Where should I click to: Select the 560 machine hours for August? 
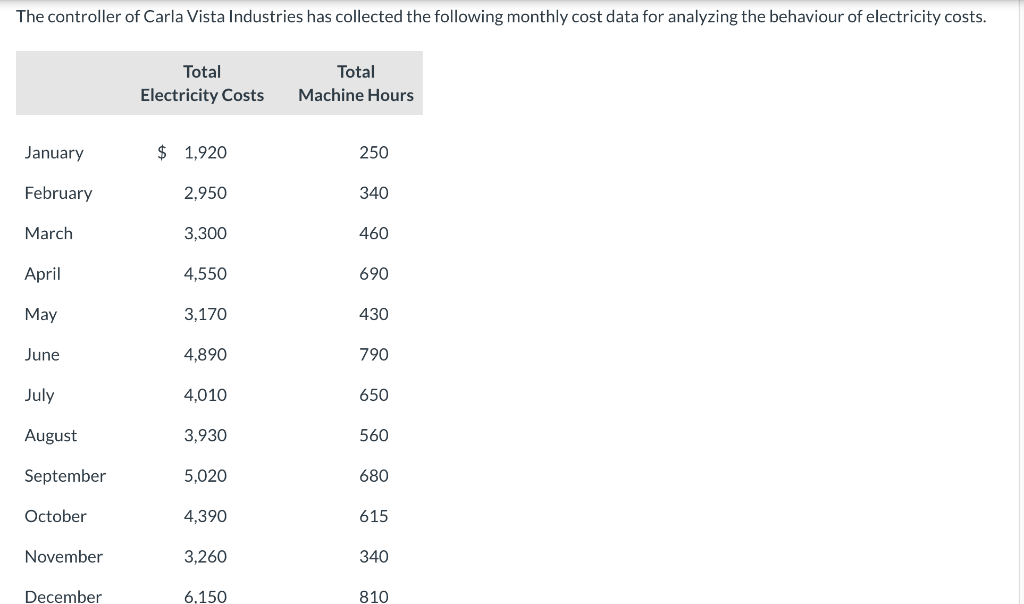pos(373,435)
